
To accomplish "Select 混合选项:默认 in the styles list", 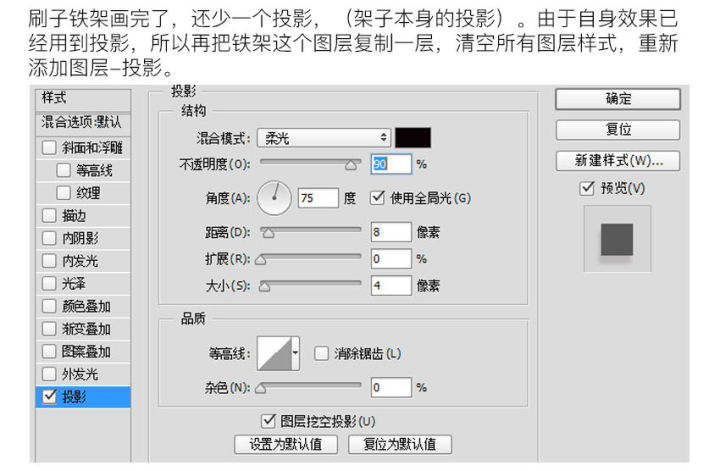I will coord(81,122).
